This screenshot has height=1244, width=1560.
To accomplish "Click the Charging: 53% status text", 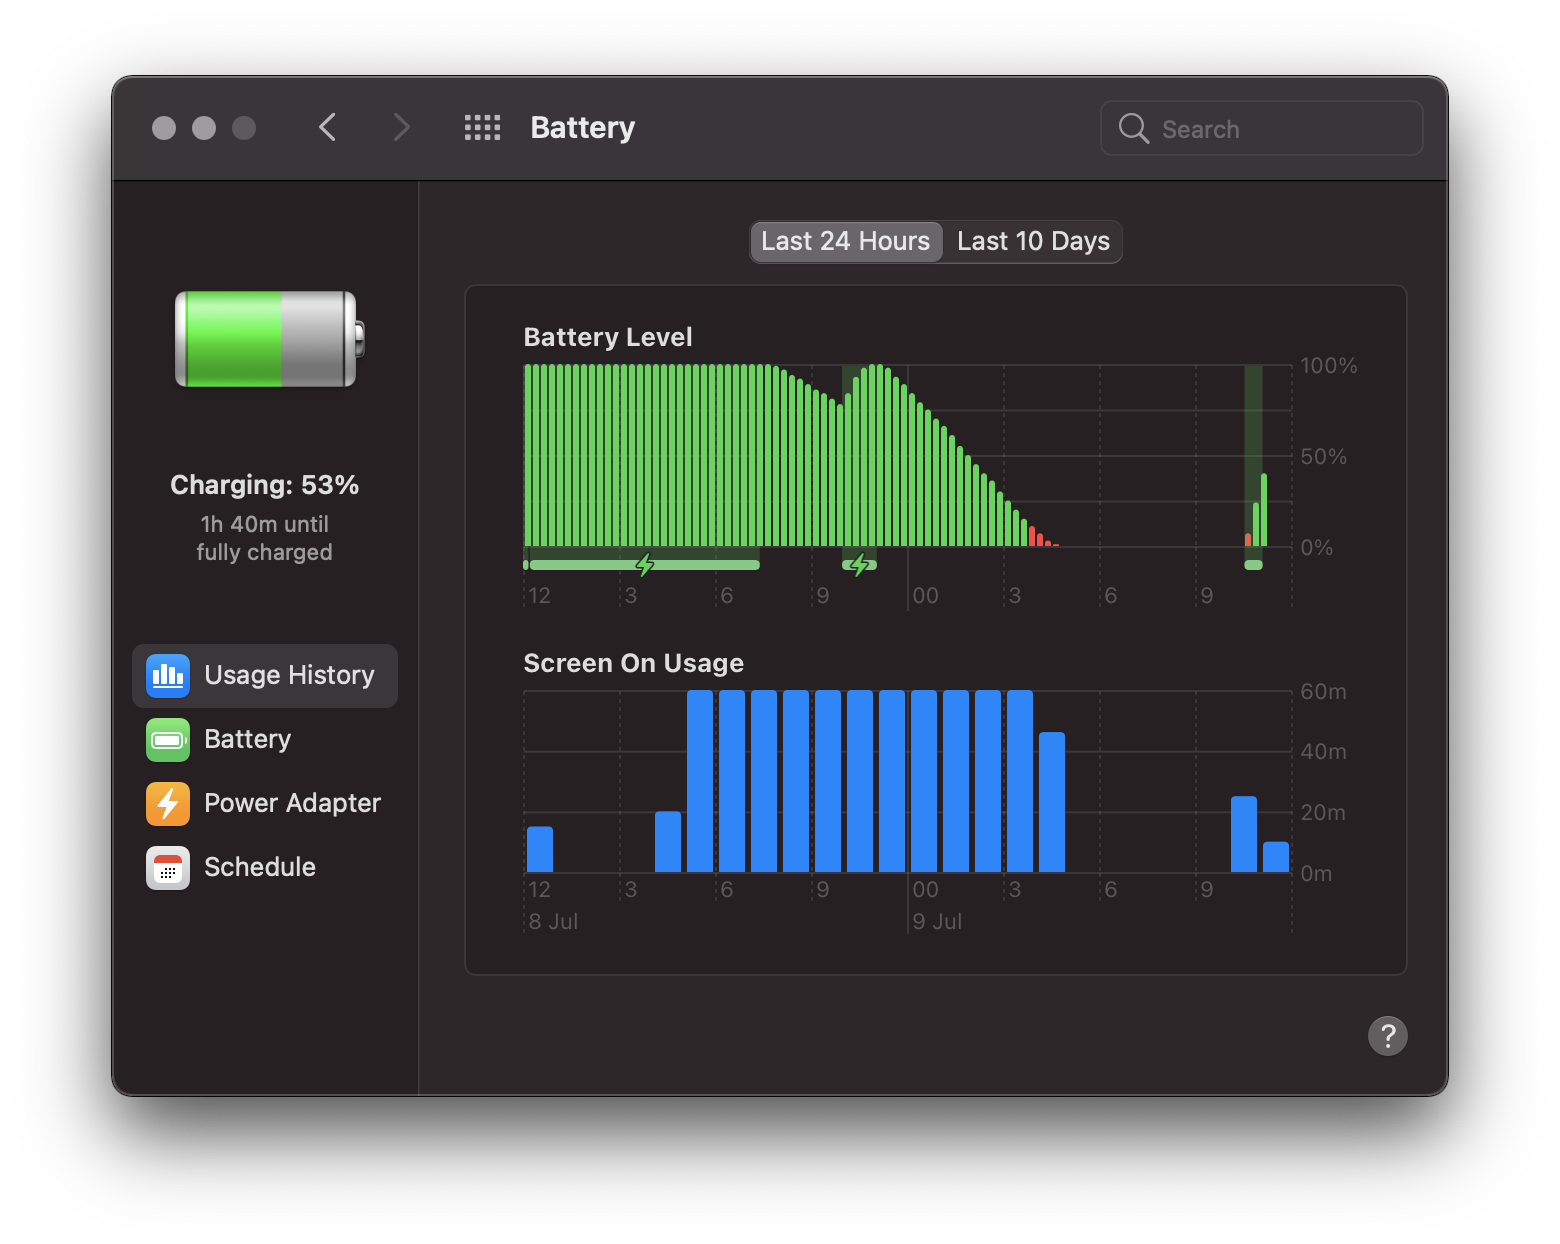I will point(264,484).
